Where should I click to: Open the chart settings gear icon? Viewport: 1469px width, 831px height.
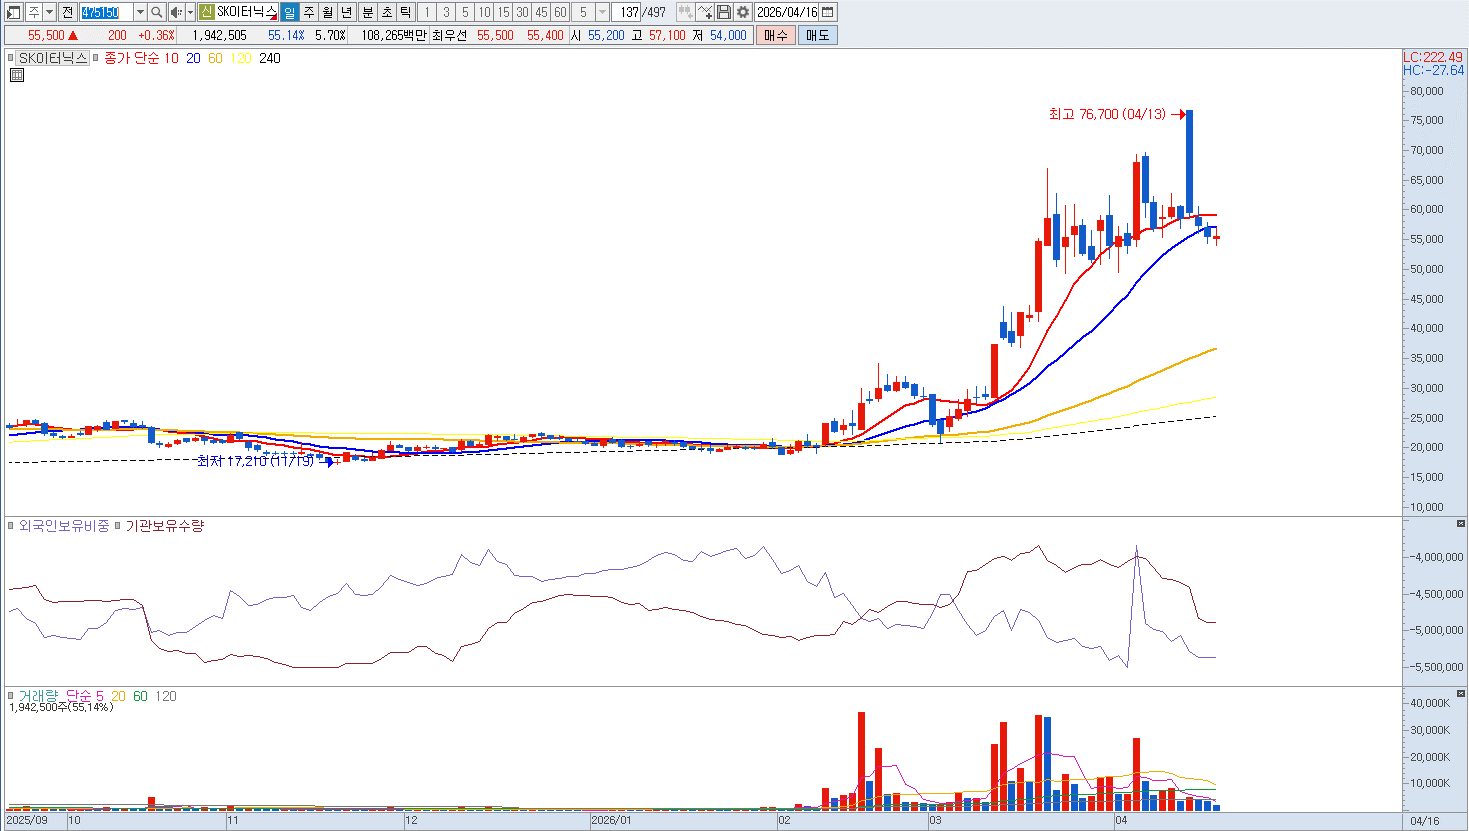pyautogui.click(x=743, y=12)
